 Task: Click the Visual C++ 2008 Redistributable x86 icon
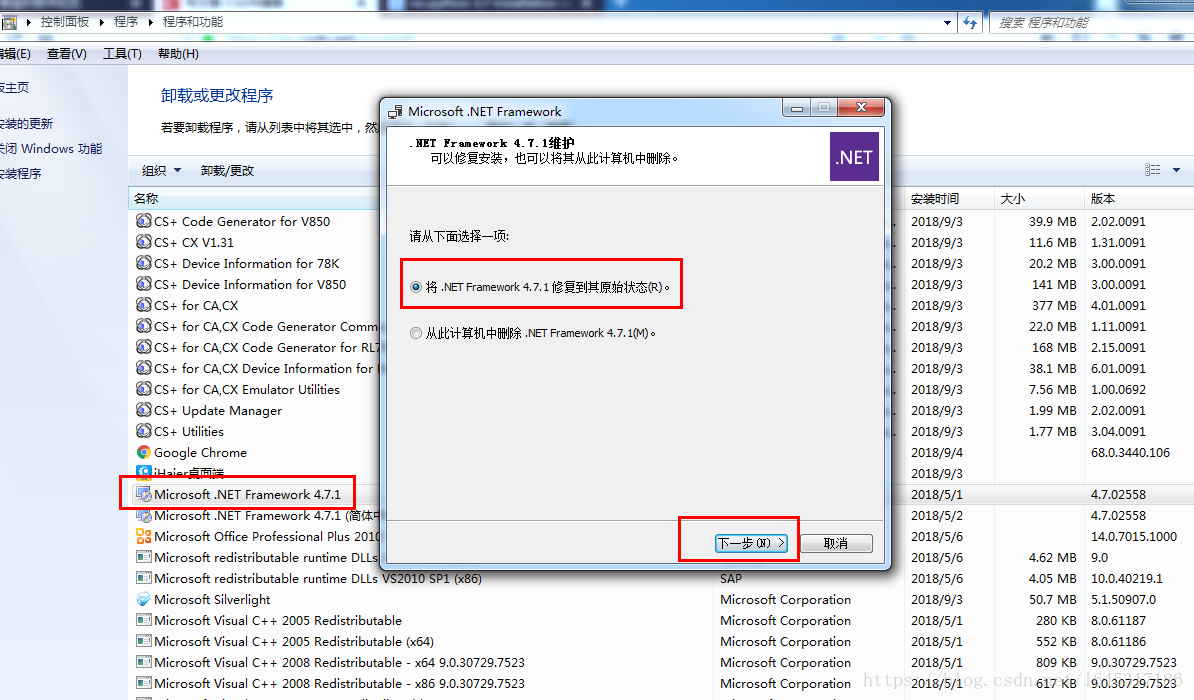pos(143,683)
